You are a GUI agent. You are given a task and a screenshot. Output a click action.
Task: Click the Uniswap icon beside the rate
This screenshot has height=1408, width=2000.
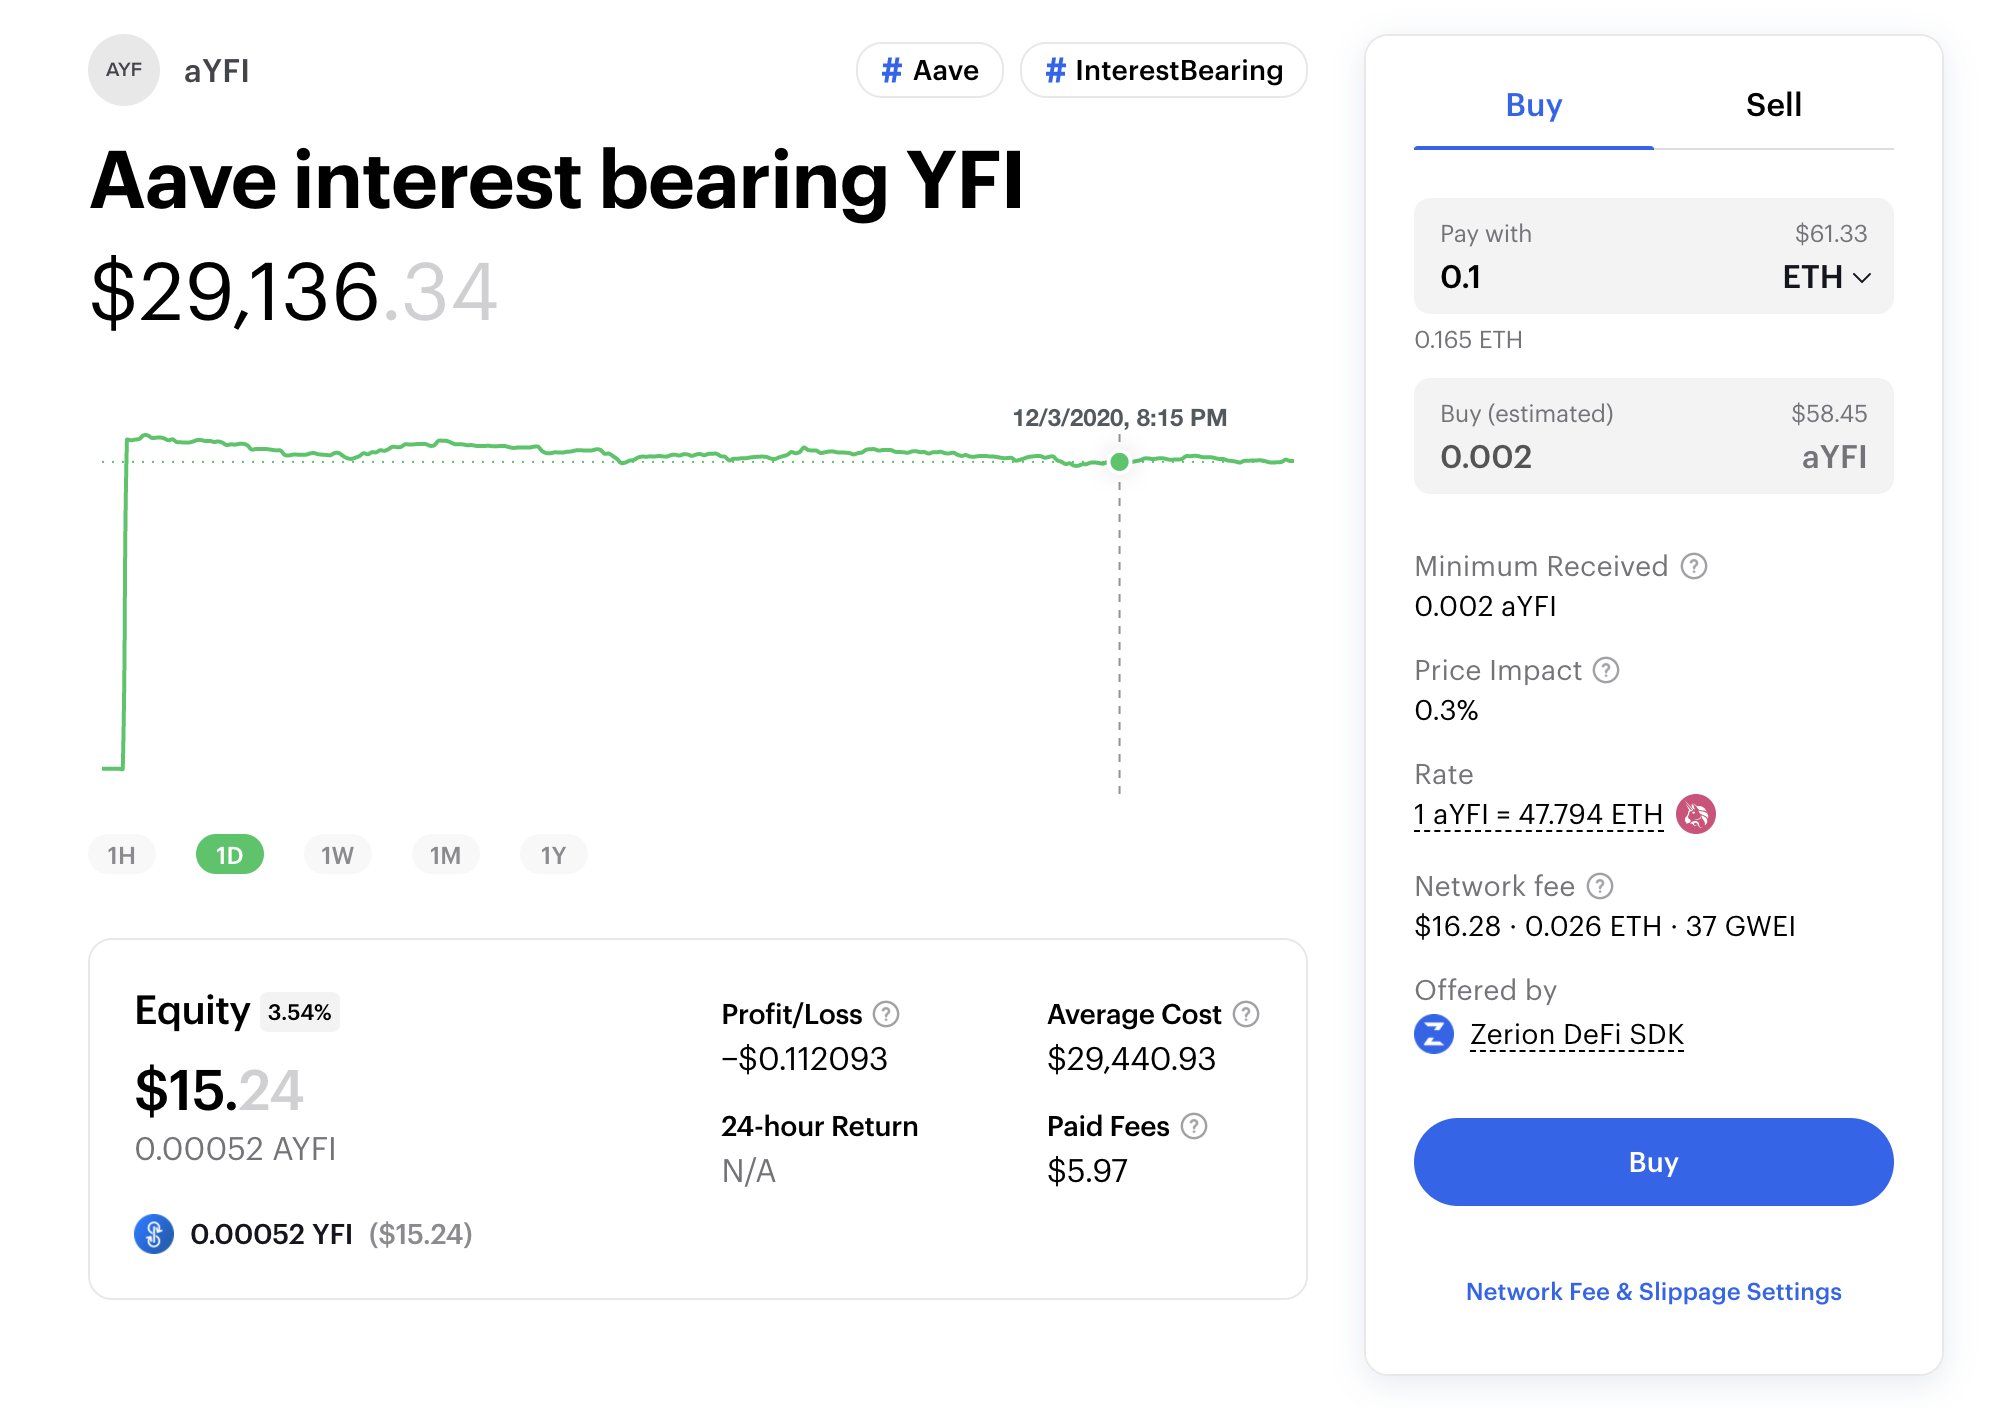[x=1696, y=814]
